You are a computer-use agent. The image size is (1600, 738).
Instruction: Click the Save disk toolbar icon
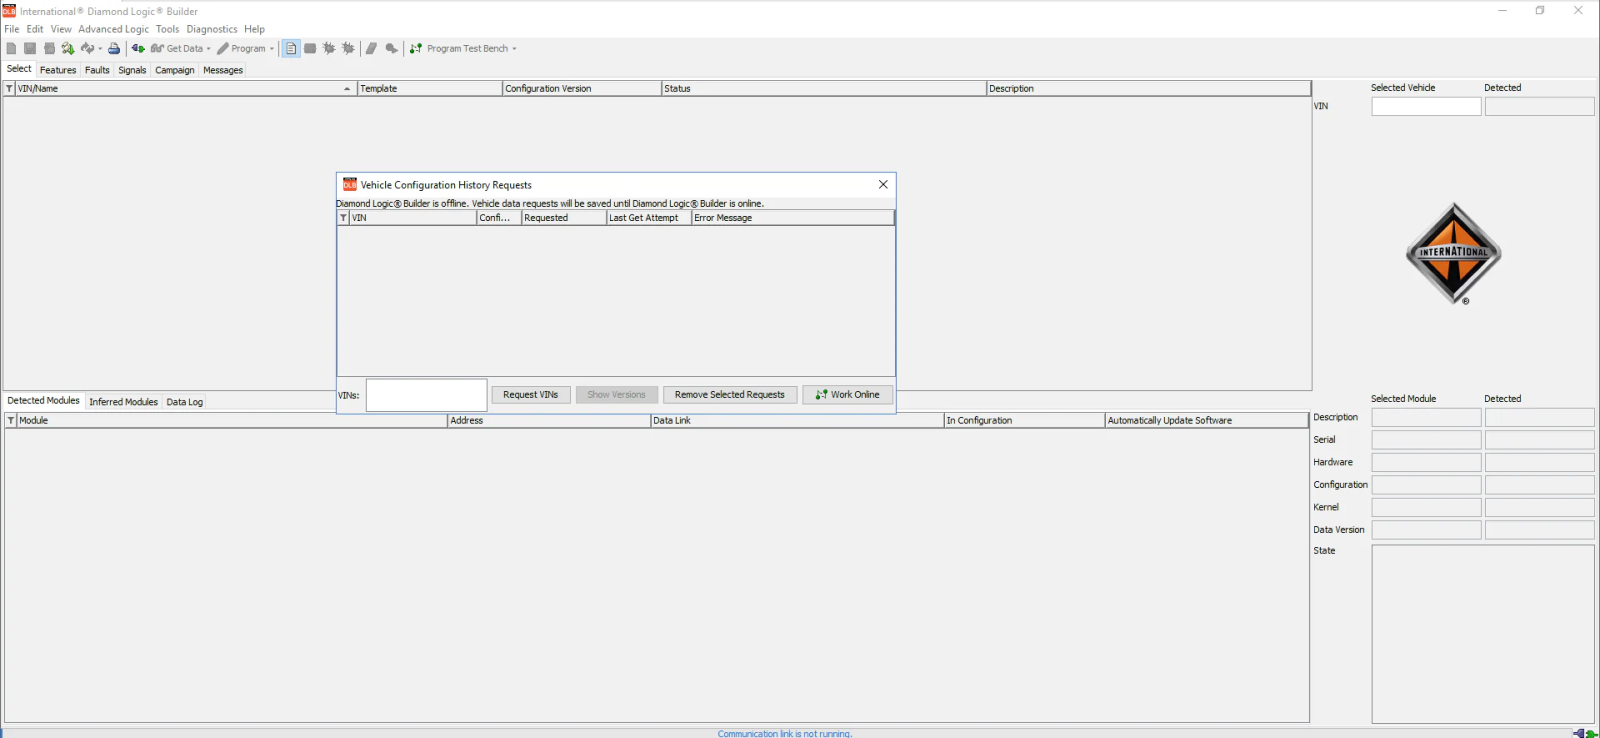(30, 48)
